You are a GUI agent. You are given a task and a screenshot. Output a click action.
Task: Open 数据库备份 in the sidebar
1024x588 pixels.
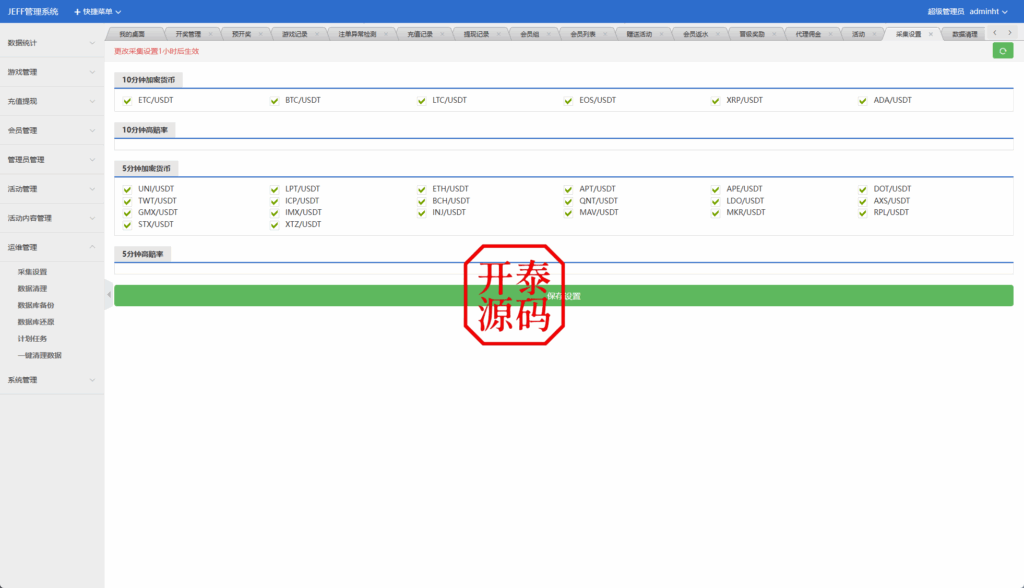point(36,305)
